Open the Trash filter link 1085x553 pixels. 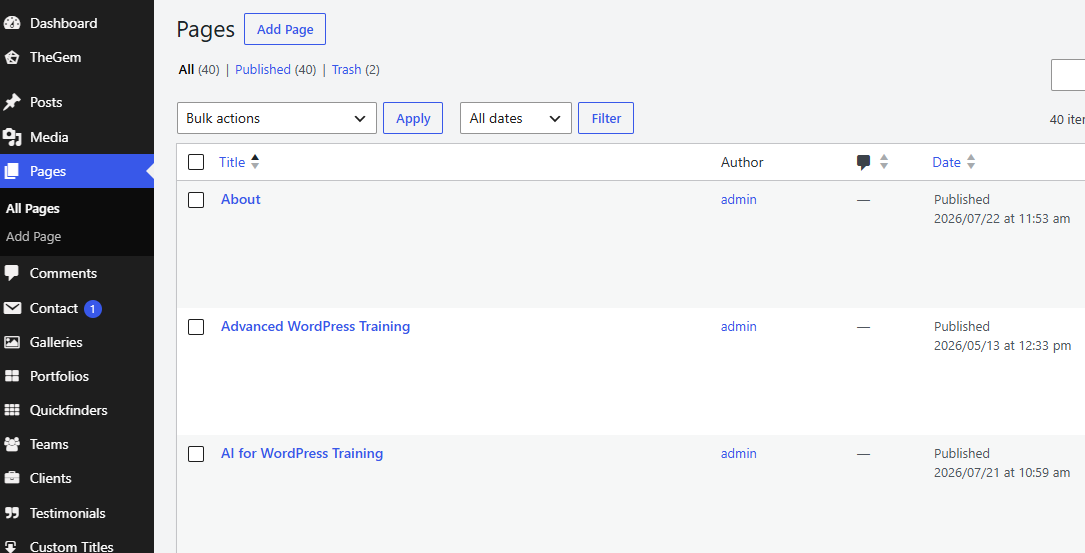pos(346,69)
